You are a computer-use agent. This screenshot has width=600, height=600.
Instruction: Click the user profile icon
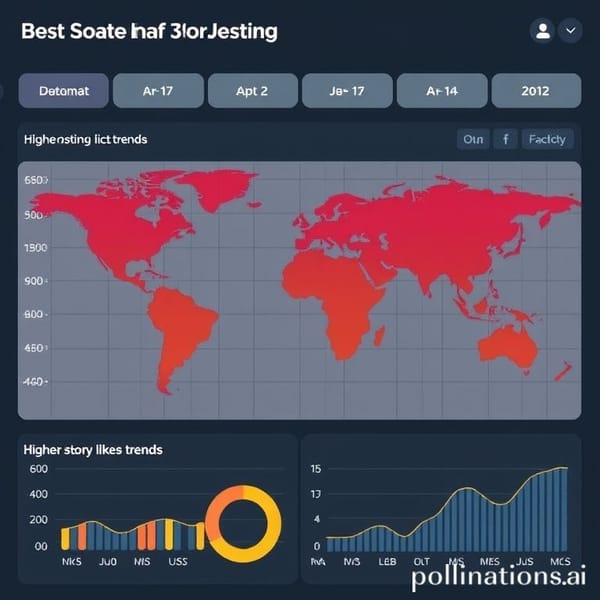(543, 32)
